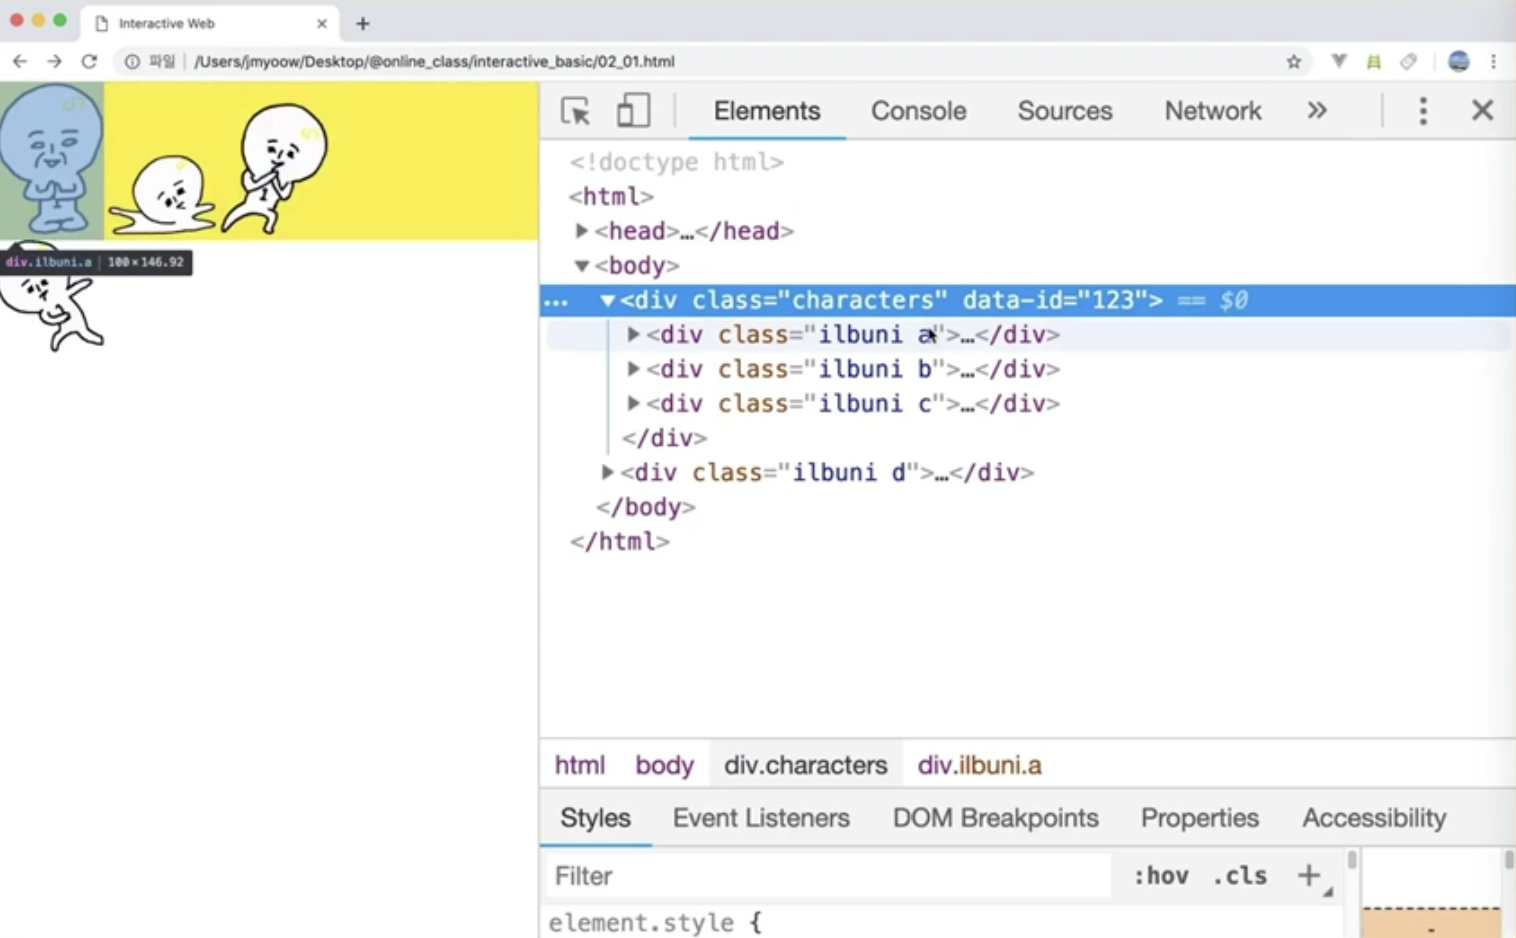
Task: Open the Properties tab
Action: tap(1200, 818)
